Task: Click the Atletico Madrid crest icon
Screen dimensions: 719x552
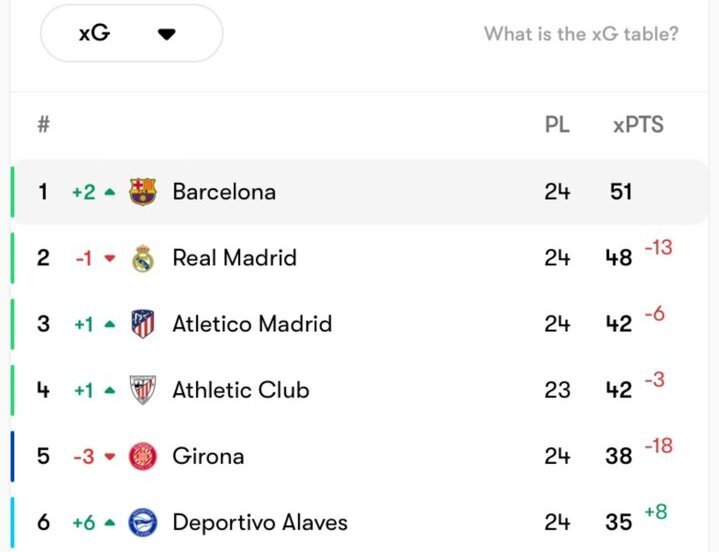Action: tap(143, 324)
